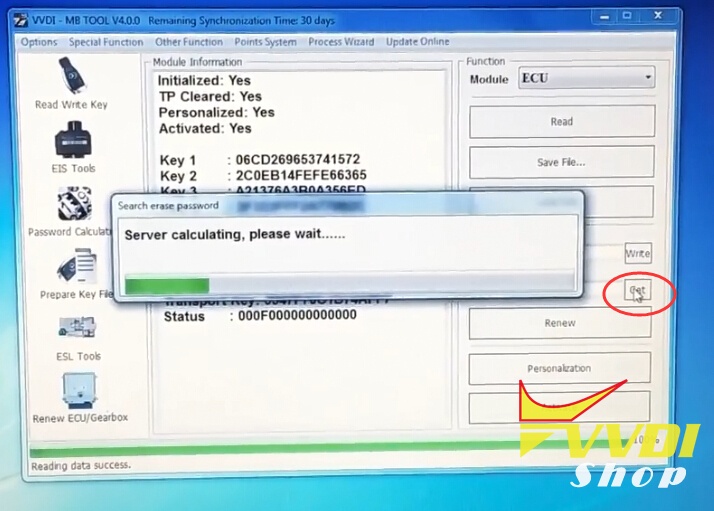Screen dimensions: 714x511
Task: Select the Key 1 value 06CD269653741572
Action: click(x=298, y=159)
